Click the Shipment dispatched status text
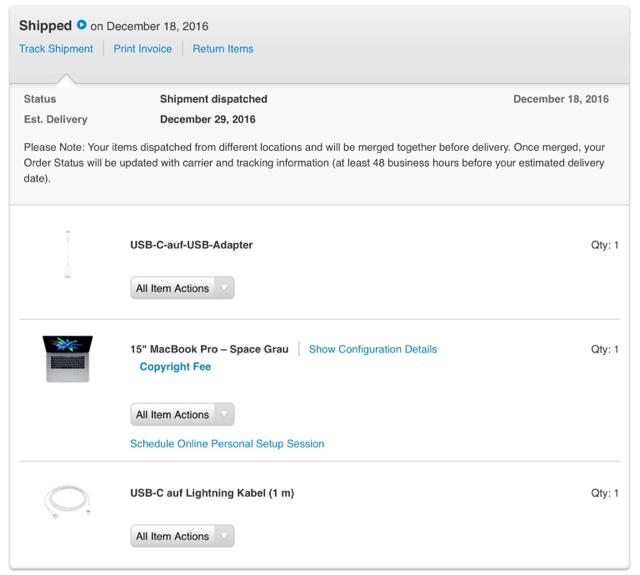Screen dimensions: 640x575 [213, 99]
